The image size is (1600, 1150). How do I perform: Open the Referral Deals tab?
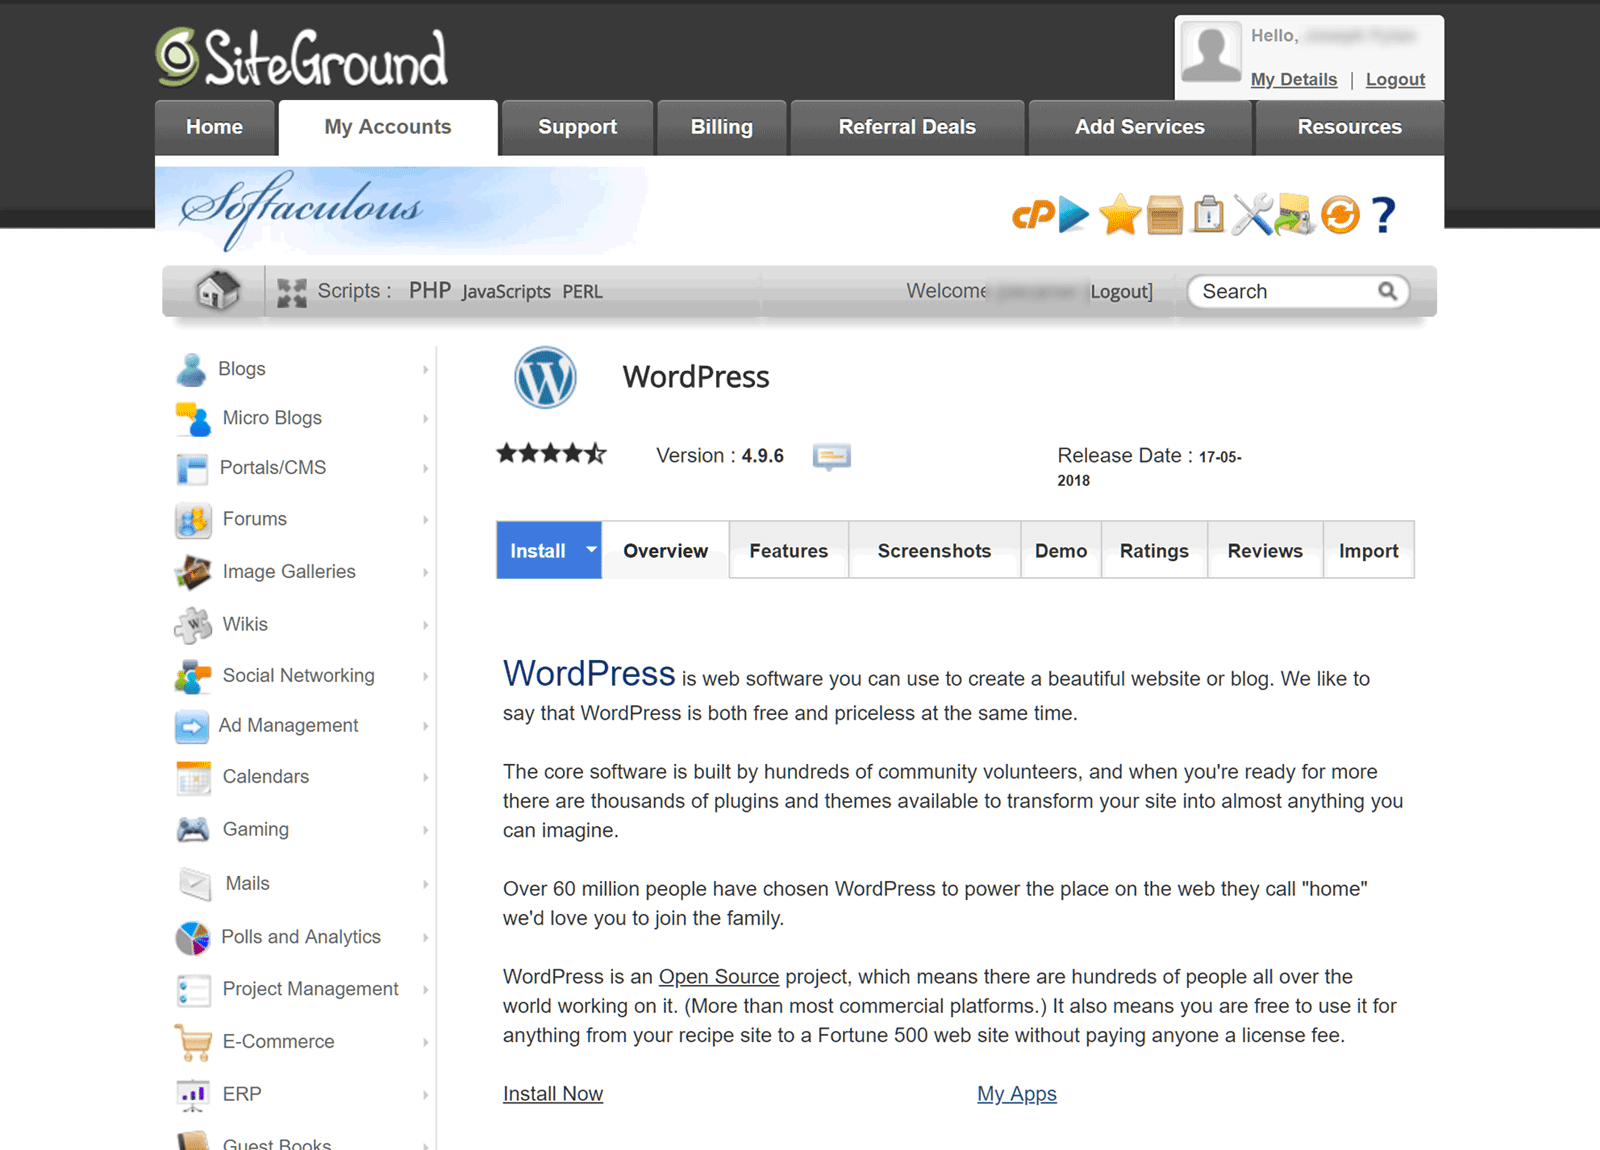tap(907, 127)
